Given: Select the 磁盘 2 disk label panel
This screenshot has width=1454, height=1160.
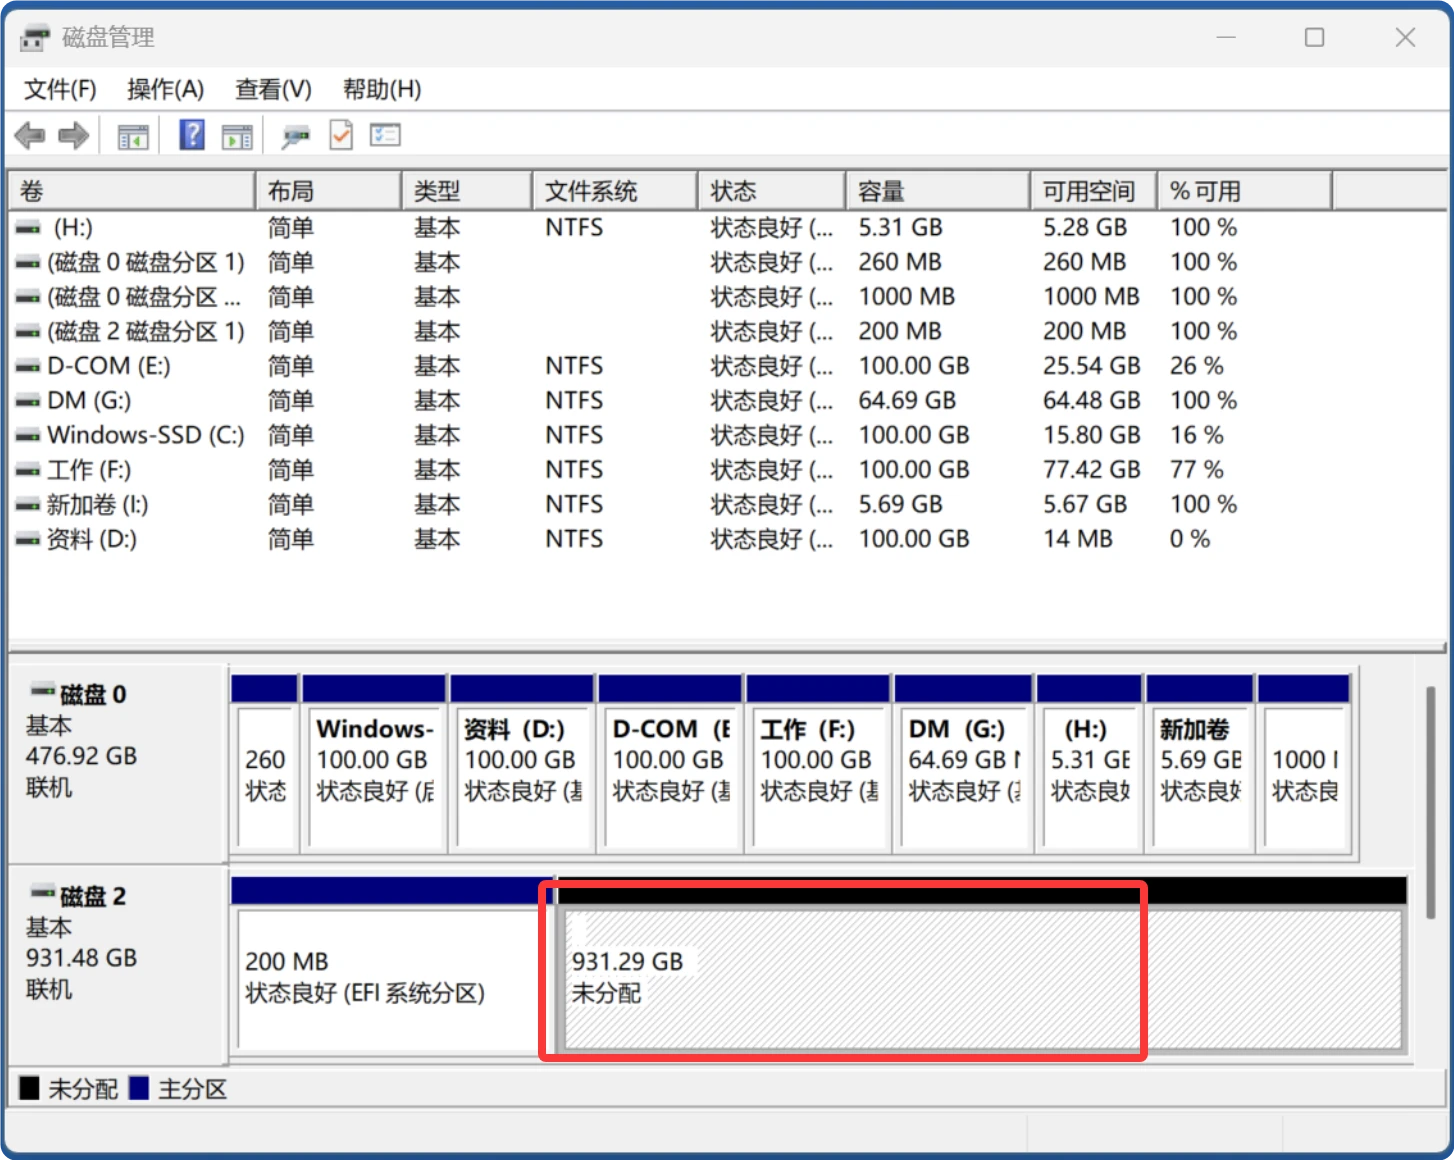Looking at the screenshot, I should pos(118,964).
